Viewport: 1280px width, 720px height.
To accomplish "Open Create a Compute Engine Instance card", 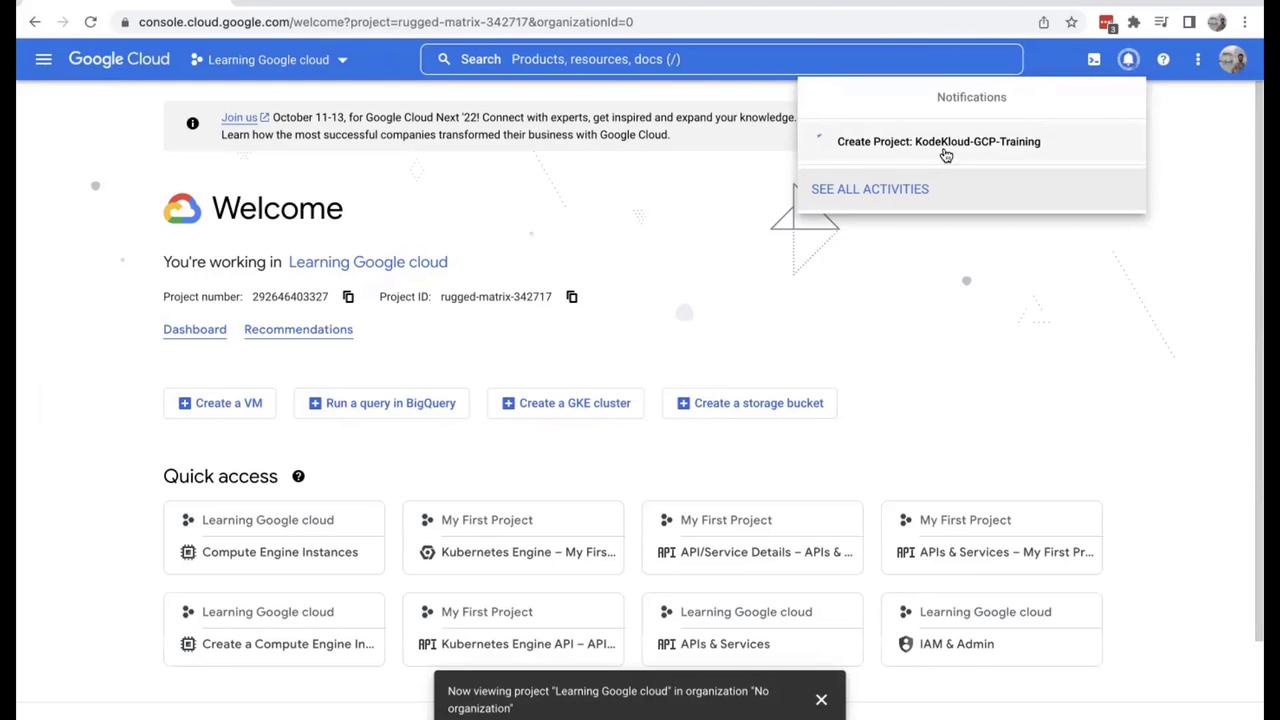I will (x=274, y=629).
